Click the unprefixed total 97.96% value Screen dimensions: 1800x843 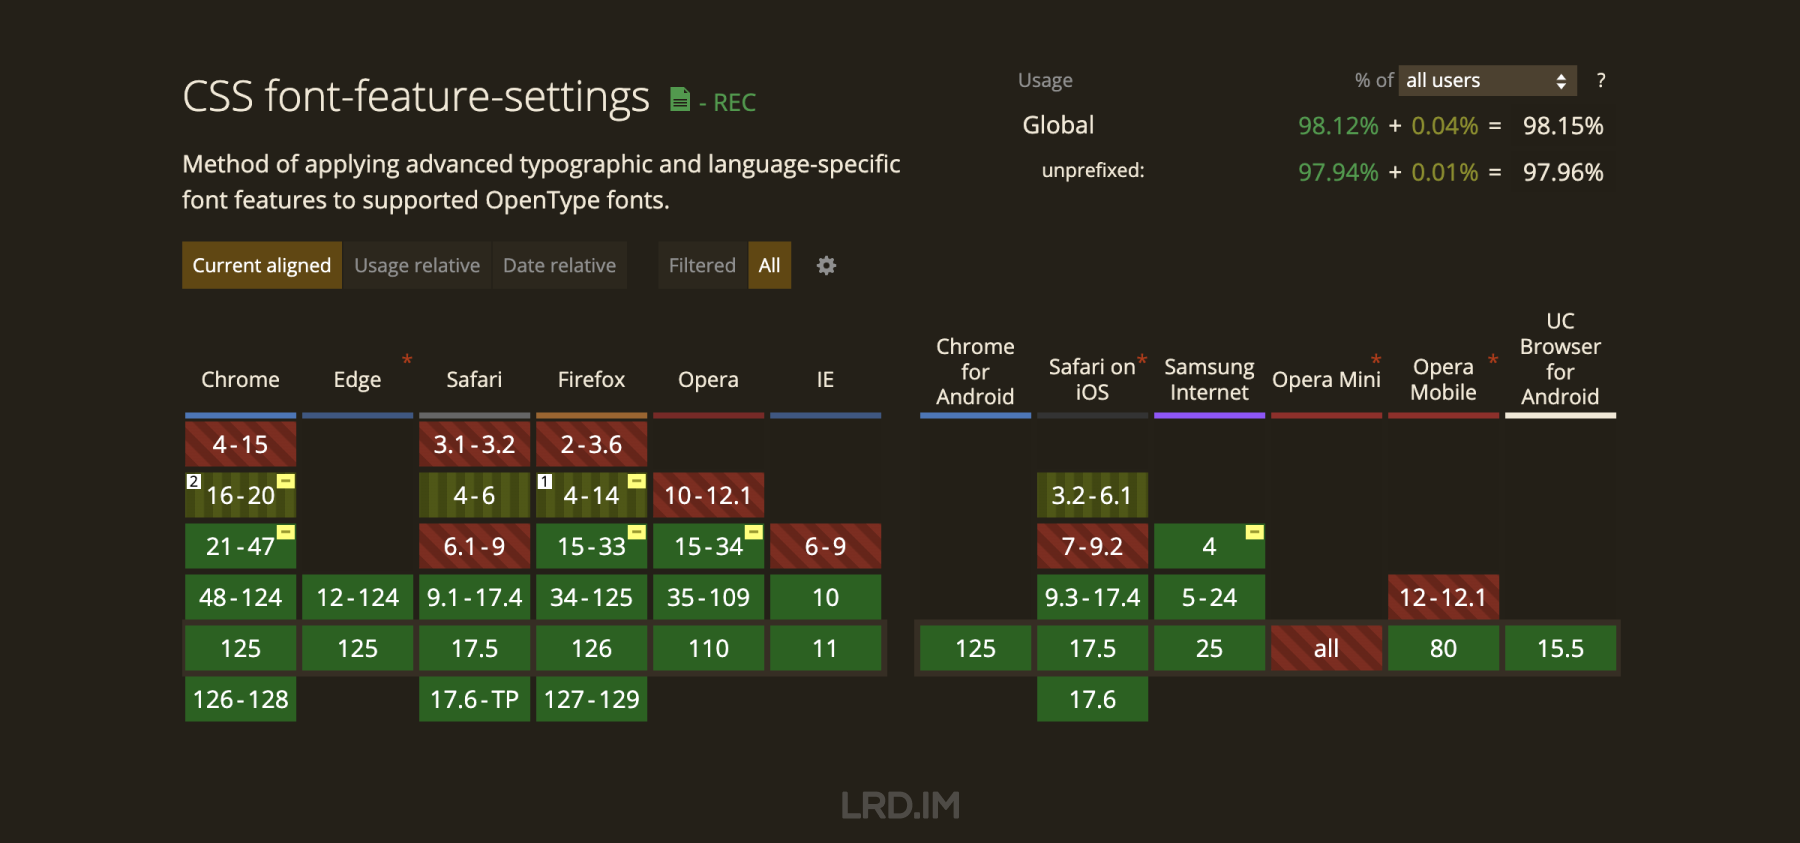click(x=1563, y=172)
